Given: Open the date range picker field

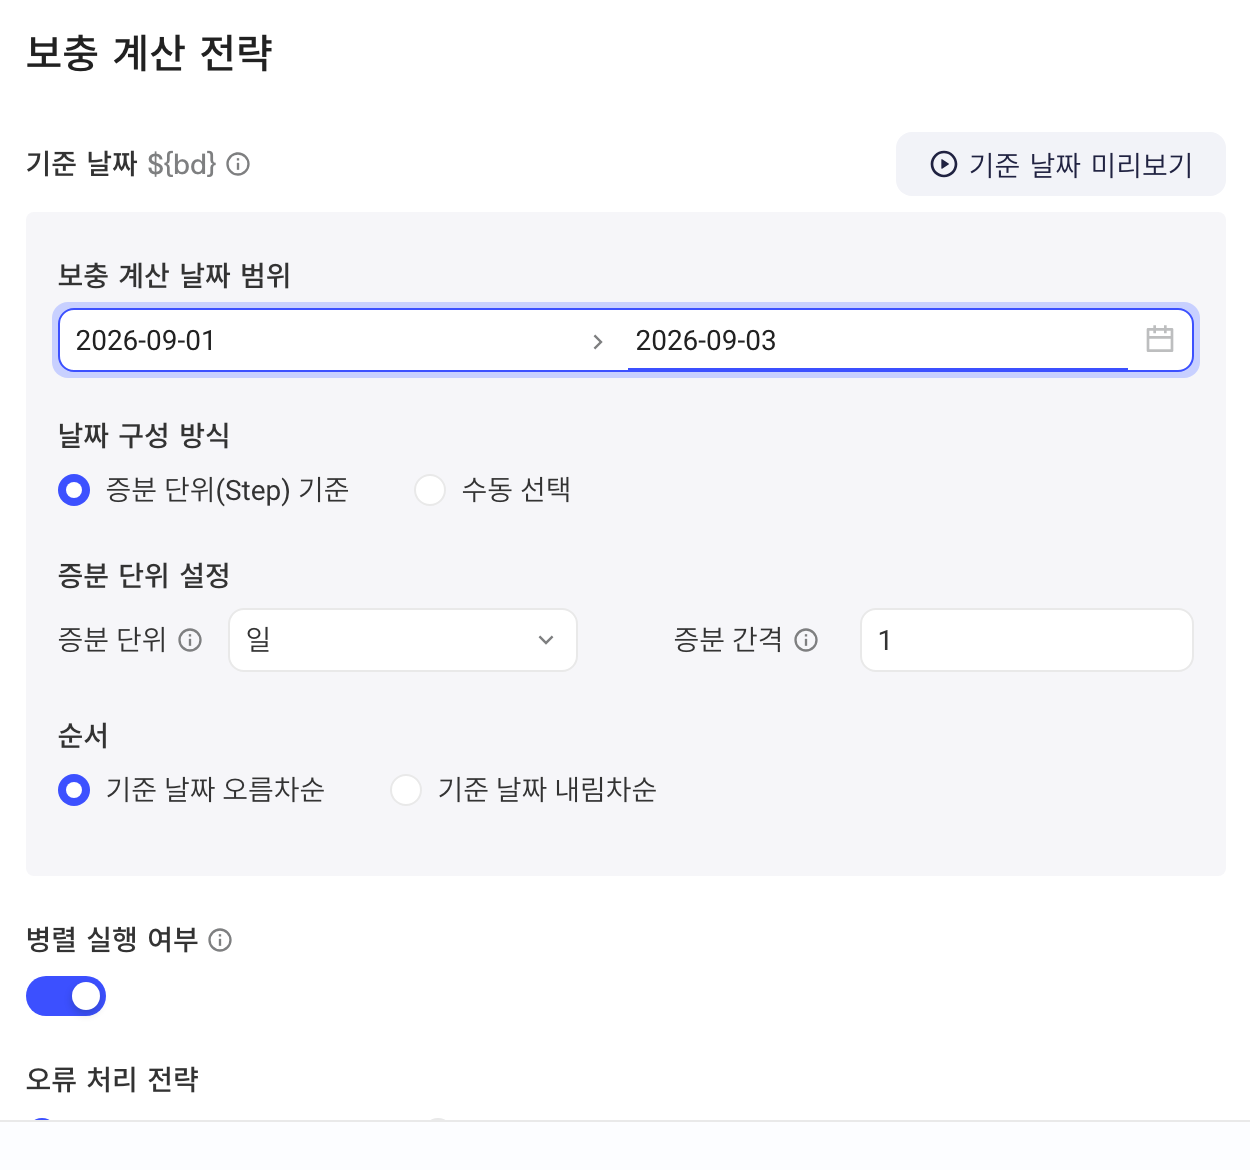Looking at the screenshot, I should pos(626,340).
